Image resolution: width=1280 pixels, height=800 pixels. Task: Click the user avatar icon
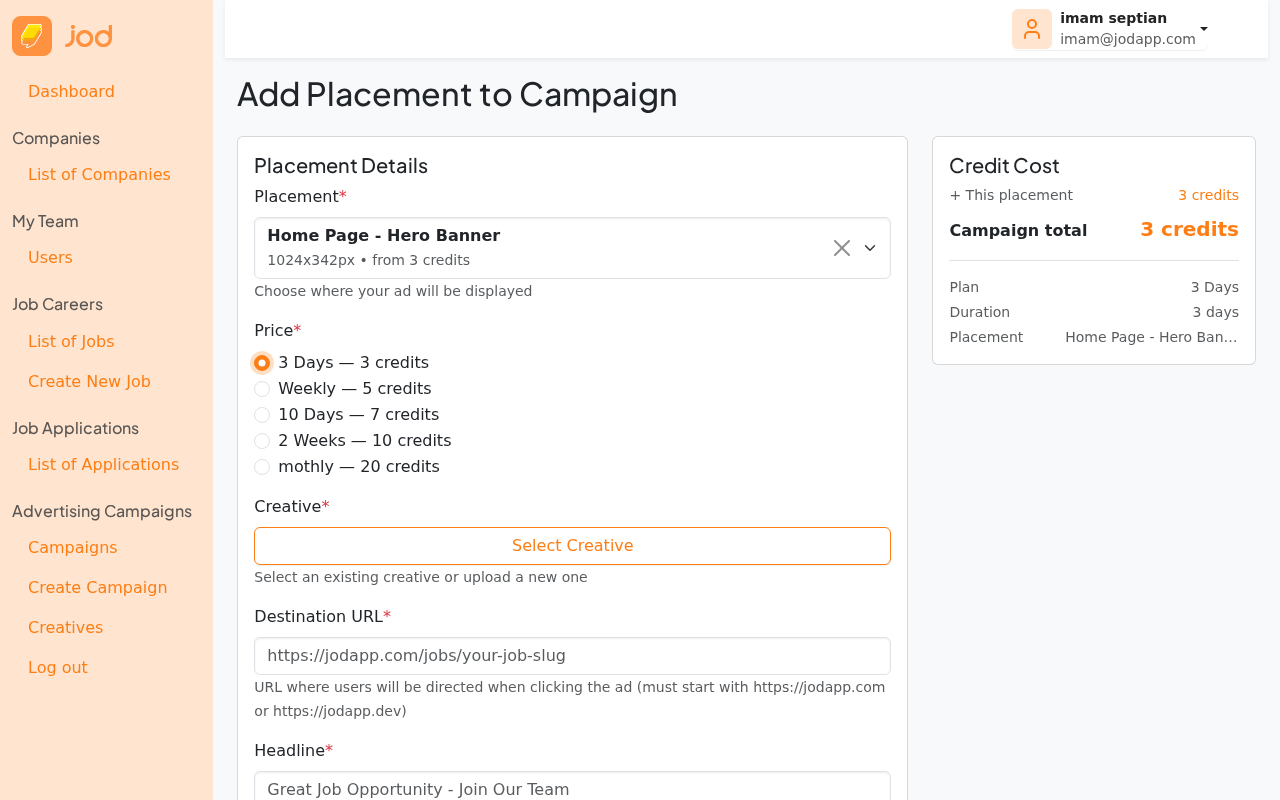tap(1031, 29)
